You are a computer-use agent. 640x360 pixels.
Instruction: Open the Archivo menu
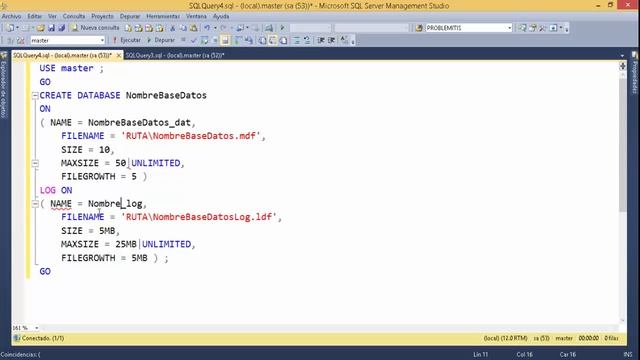[x=11, y=16]
